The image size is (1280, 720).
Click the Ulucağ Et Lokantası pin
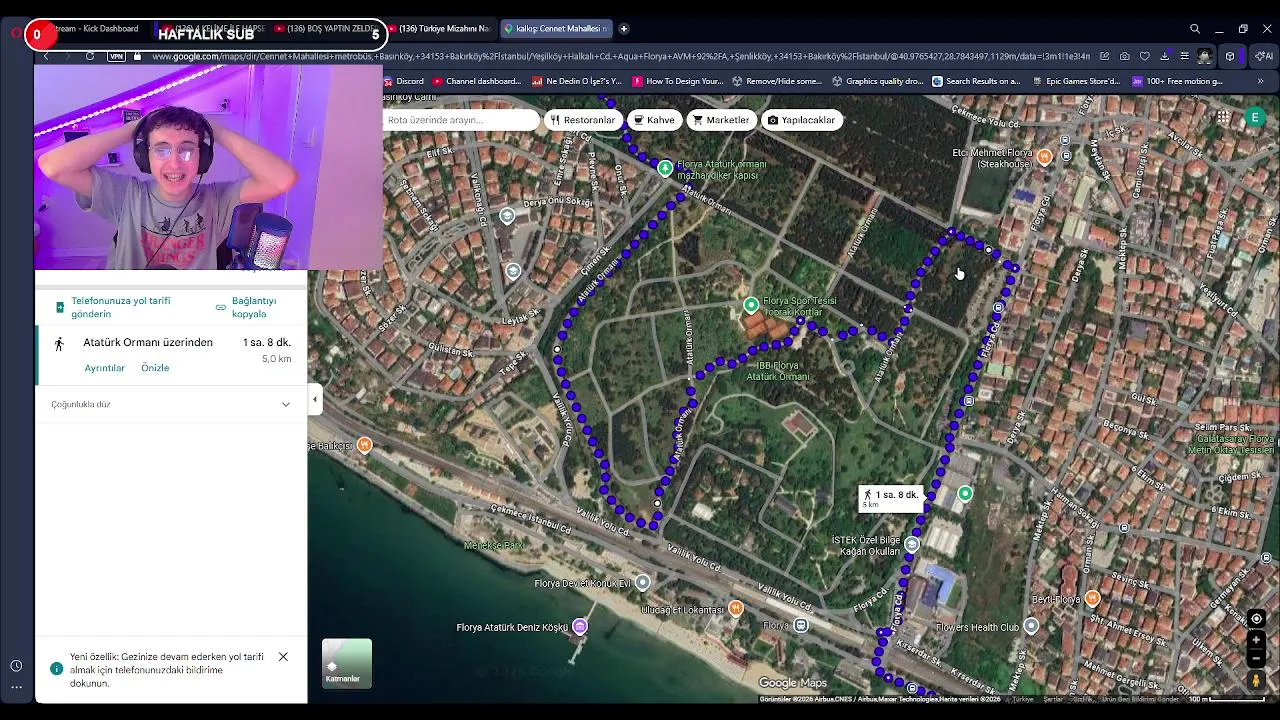[736, 608]
